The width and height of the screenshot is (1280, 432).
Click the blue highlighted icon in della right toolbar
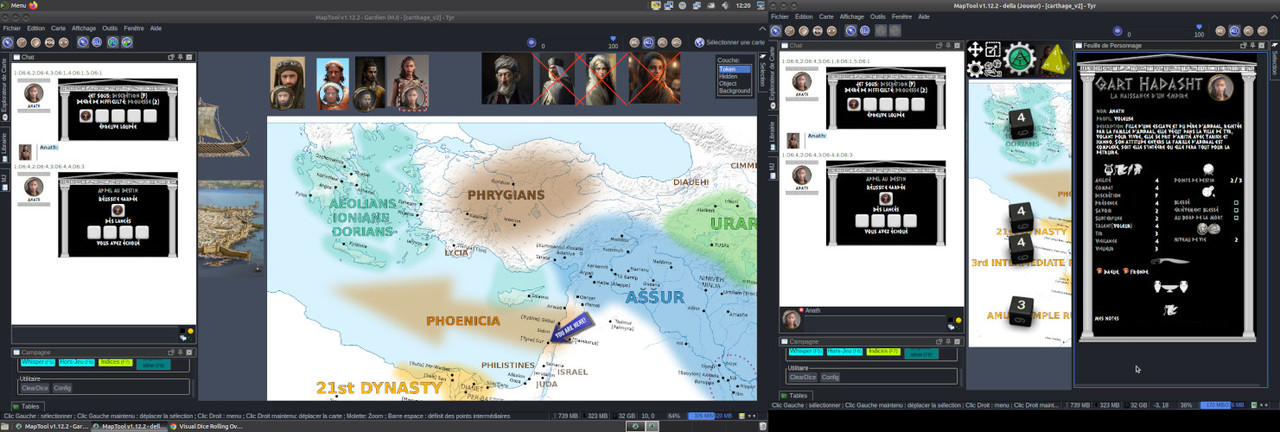1233,31
